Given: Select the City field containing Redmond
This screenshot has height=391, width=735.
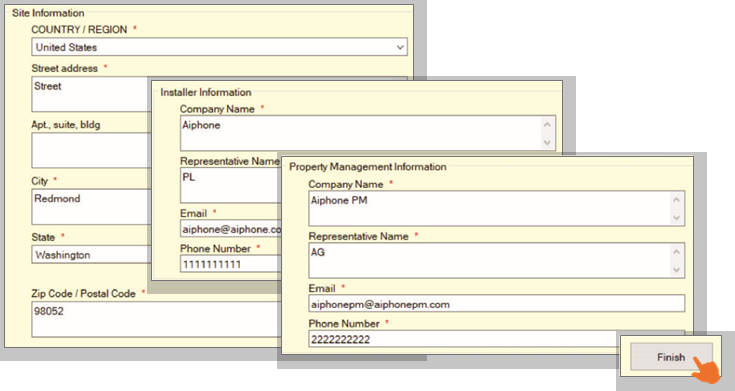Looking at the screenshot, I should pyautogui.click(x=89, y=207).
